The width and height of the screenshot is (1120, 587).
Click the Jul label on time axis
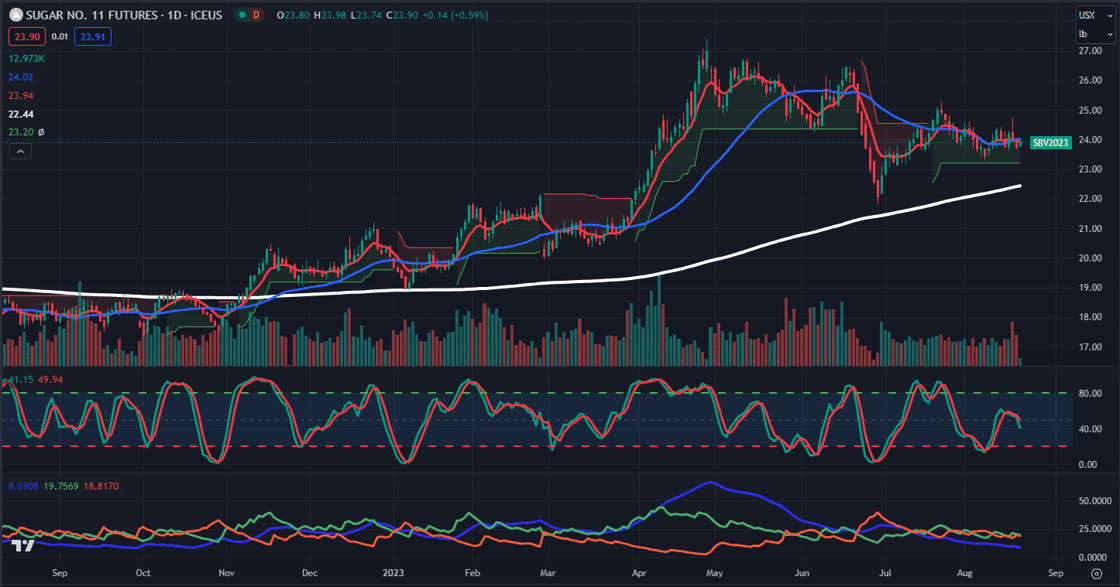[x=885, y=573]
